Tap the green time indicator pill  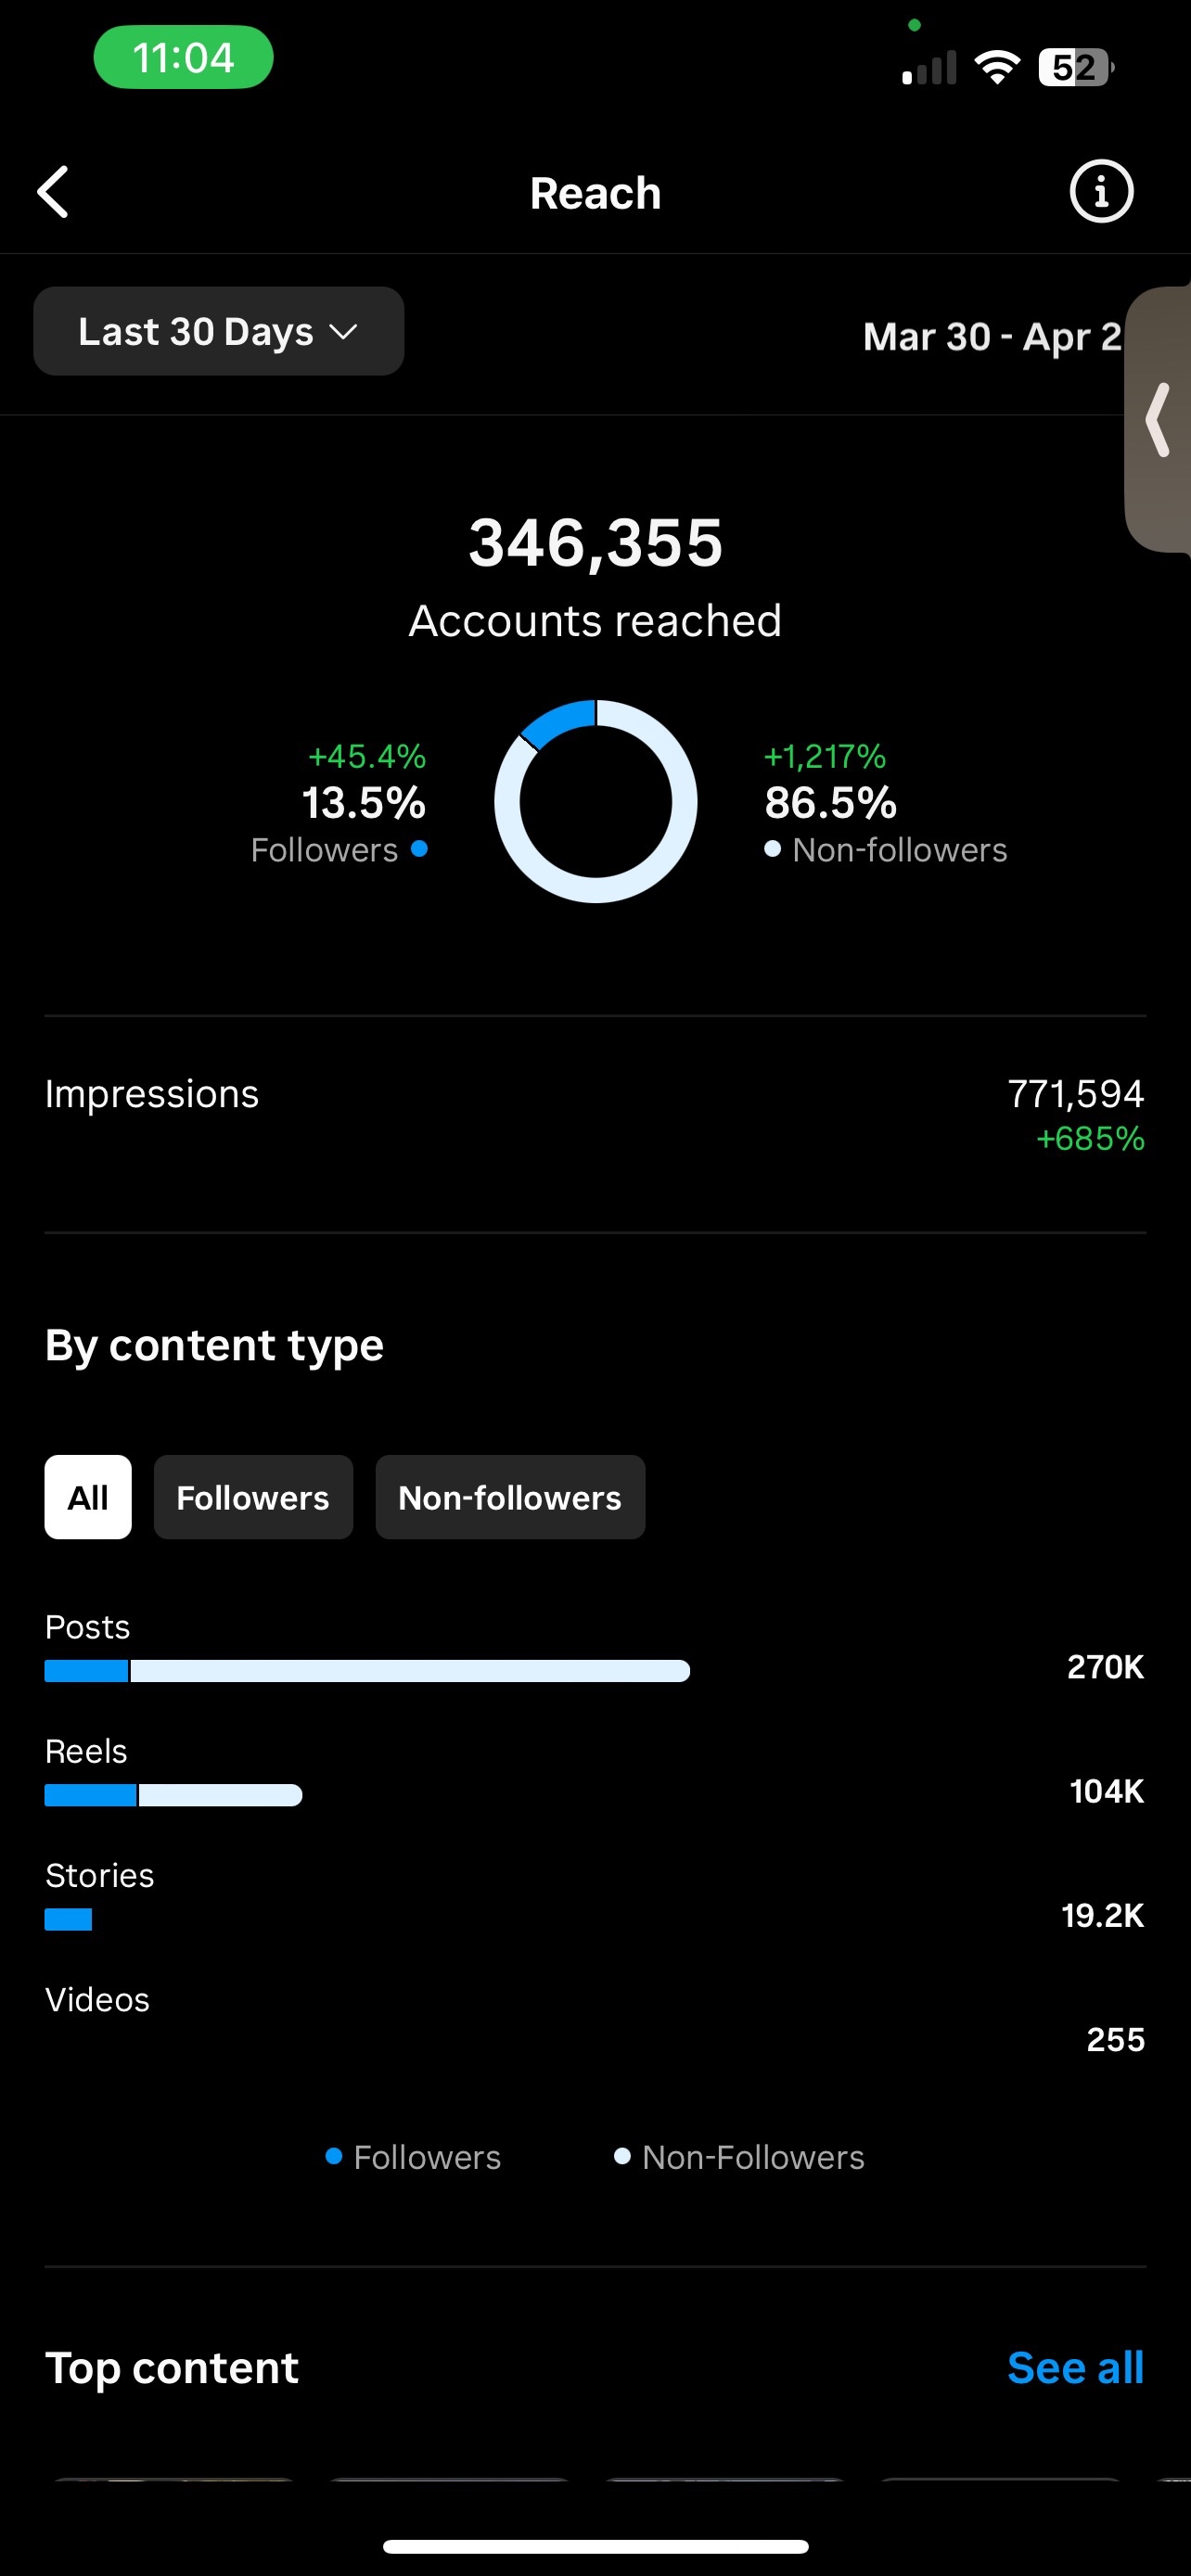(183, 58)
